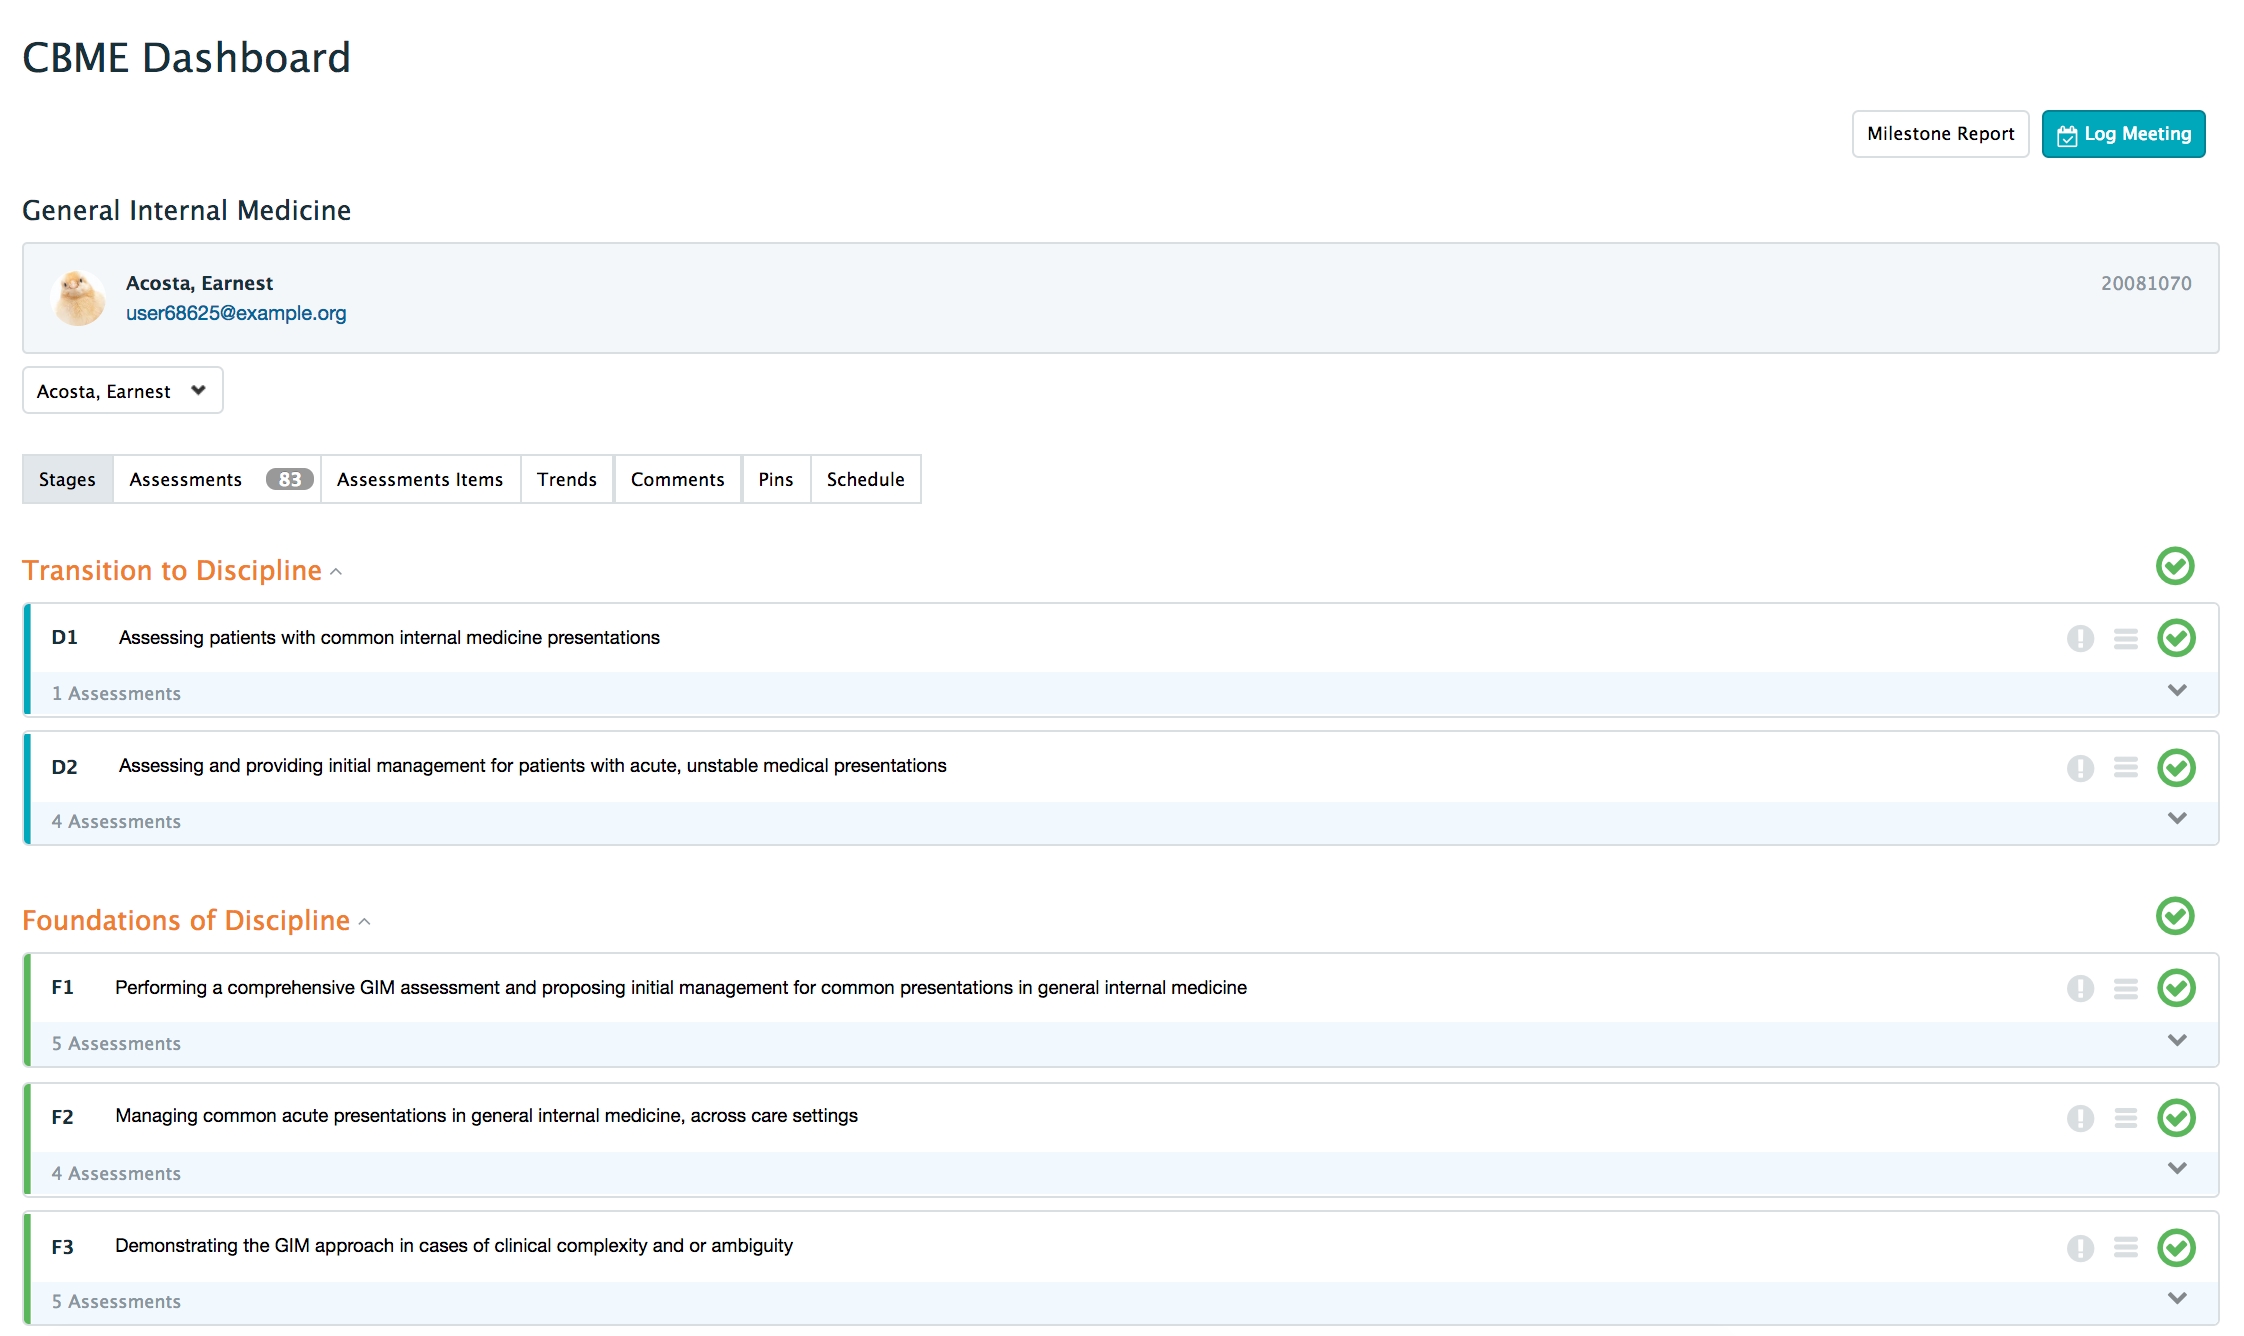The width and height of the screenshot is (2244, 1336).
Task: Click the list lines icon on D1 row
Action: click(x=2125, y=638)
